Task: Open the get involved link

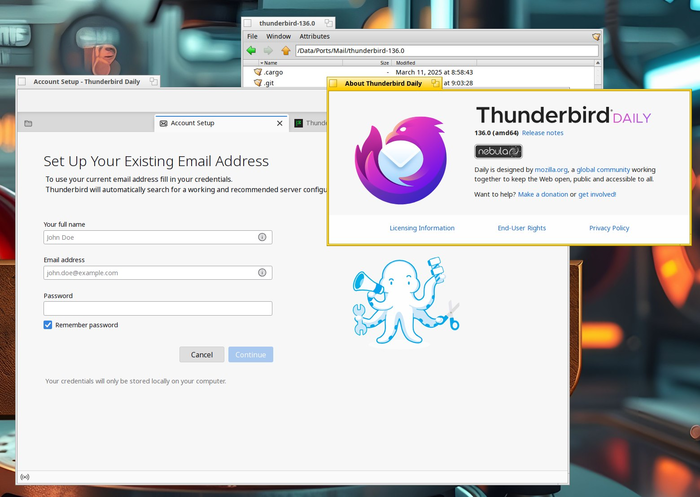Action: pos(597,194)
